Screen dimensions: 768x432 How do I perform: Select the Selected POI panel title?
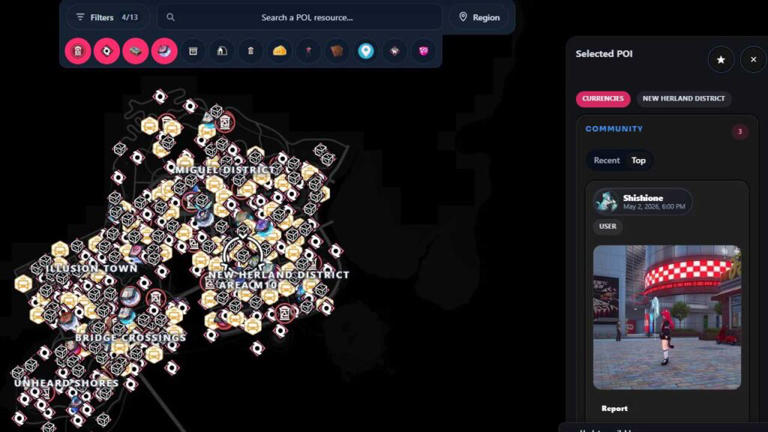point(604,54)
